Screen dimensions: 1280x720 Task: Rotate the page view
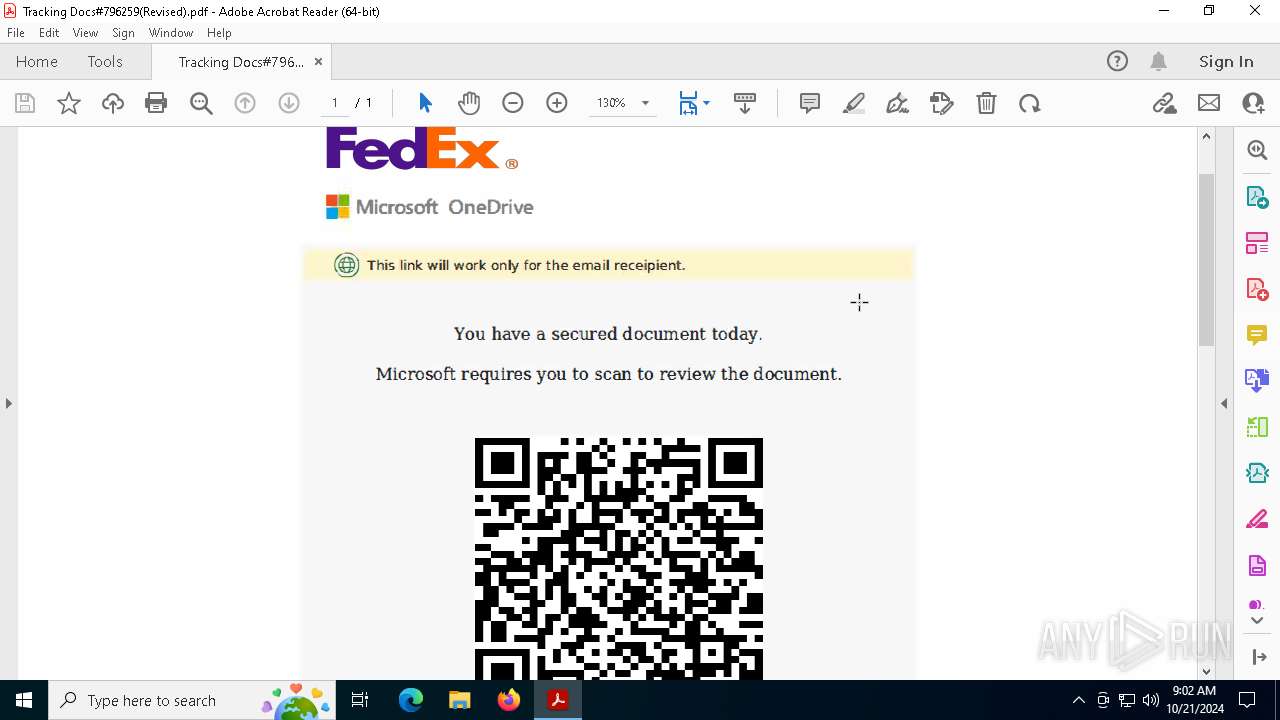(1030, 103)
